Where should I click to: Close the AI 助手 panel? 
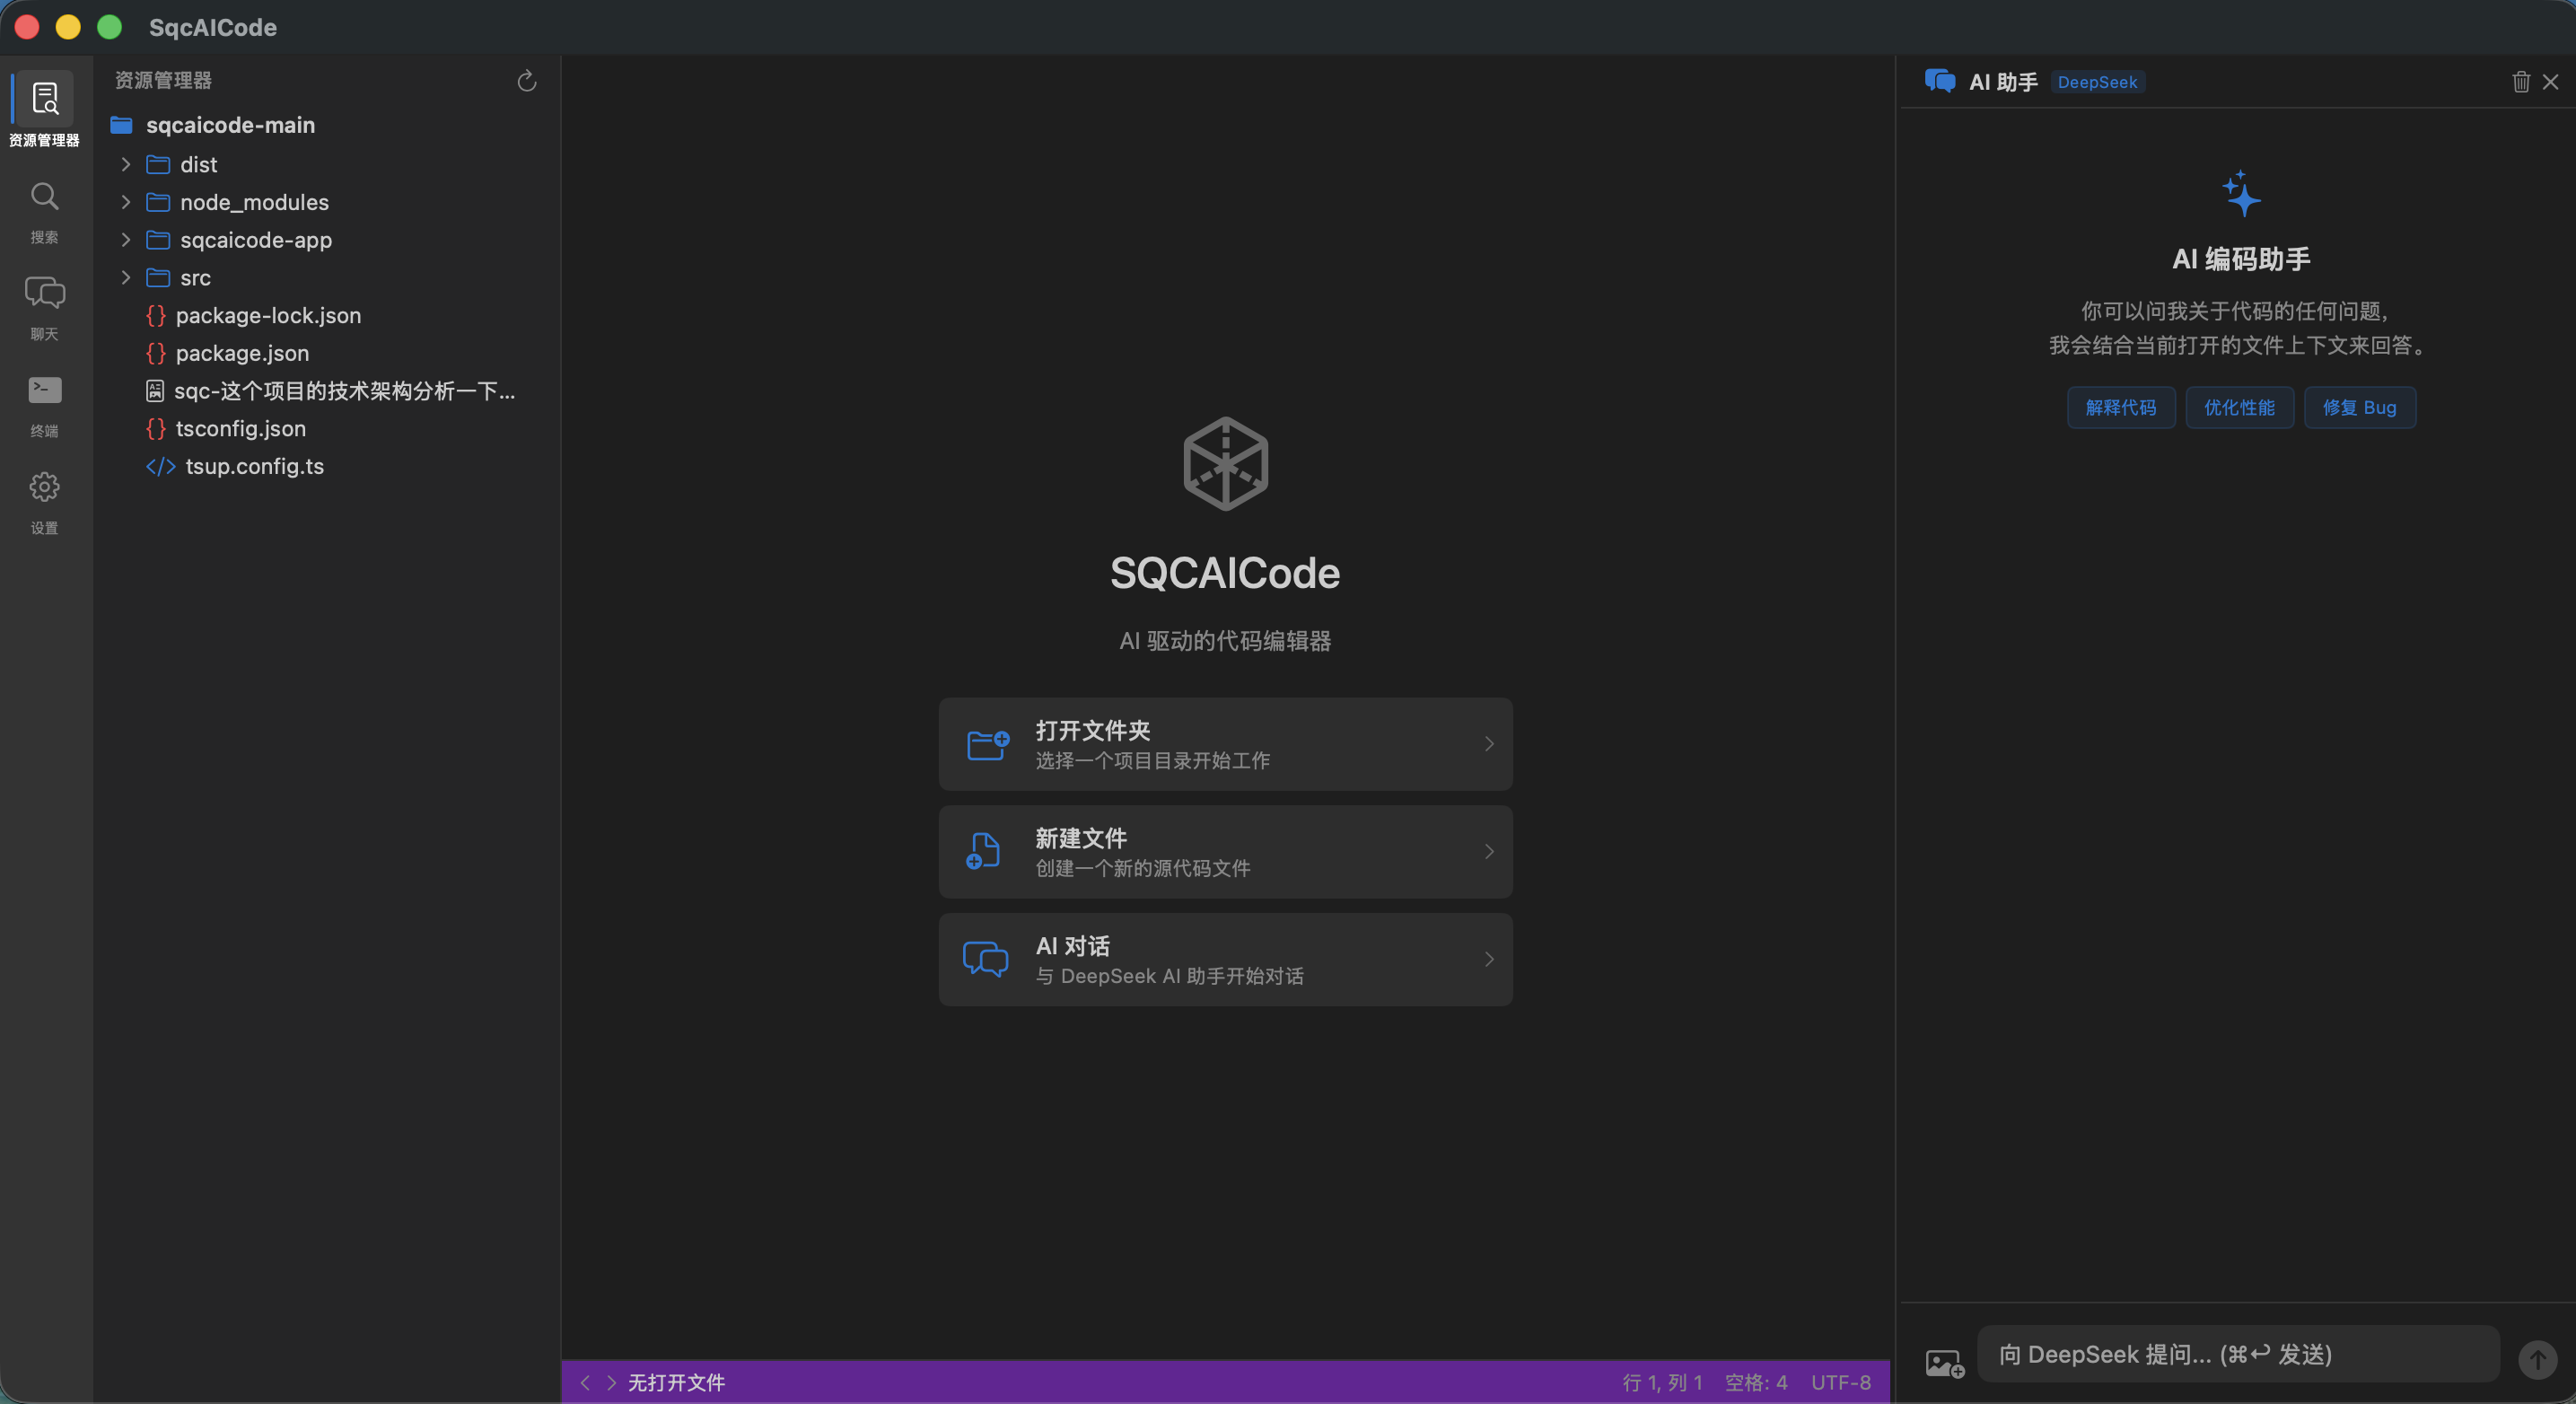pyautogui.click(x=2551, y=82)
